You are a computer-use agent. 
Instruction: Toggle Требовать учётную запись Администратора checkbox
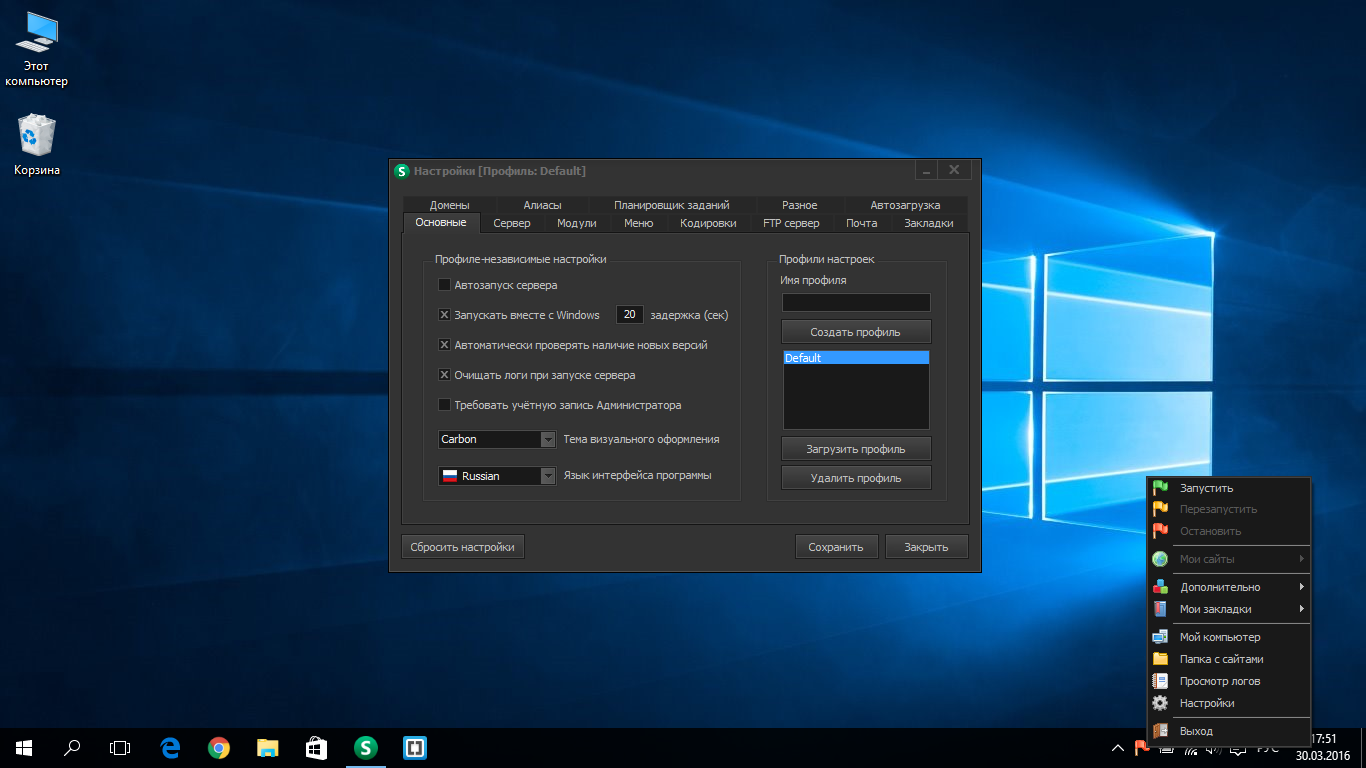click(445, 405)
